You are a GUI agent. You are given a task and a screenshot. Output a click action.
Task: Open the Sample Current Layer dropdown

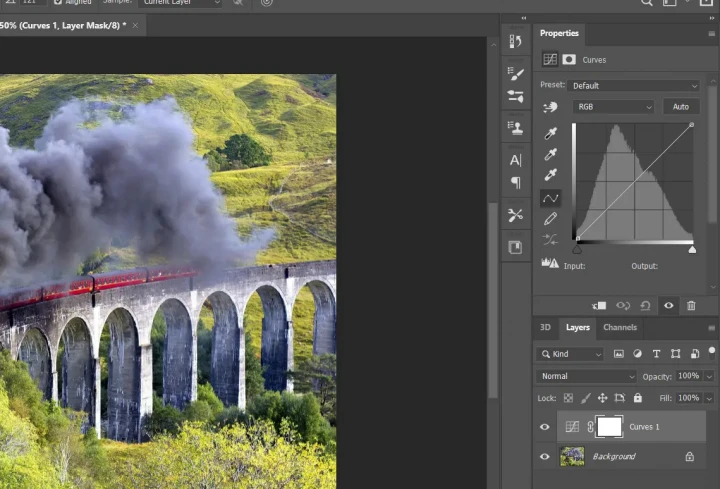180,3
